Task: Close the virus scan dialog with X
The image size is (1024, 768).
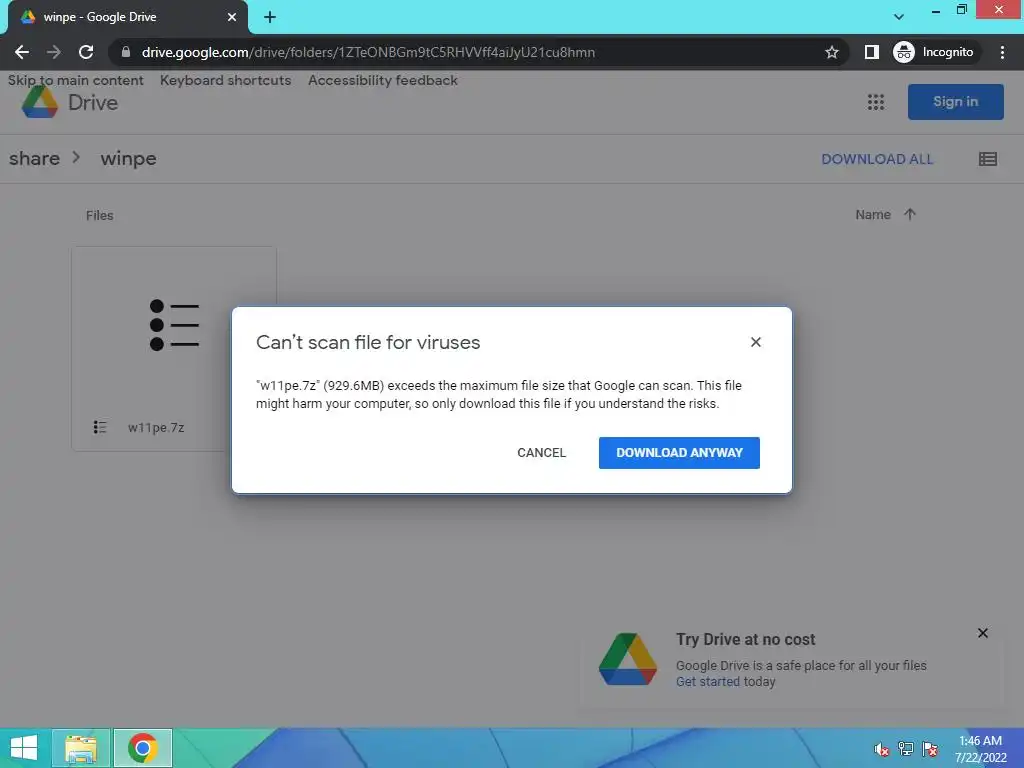Action: (x=756, y=342)
